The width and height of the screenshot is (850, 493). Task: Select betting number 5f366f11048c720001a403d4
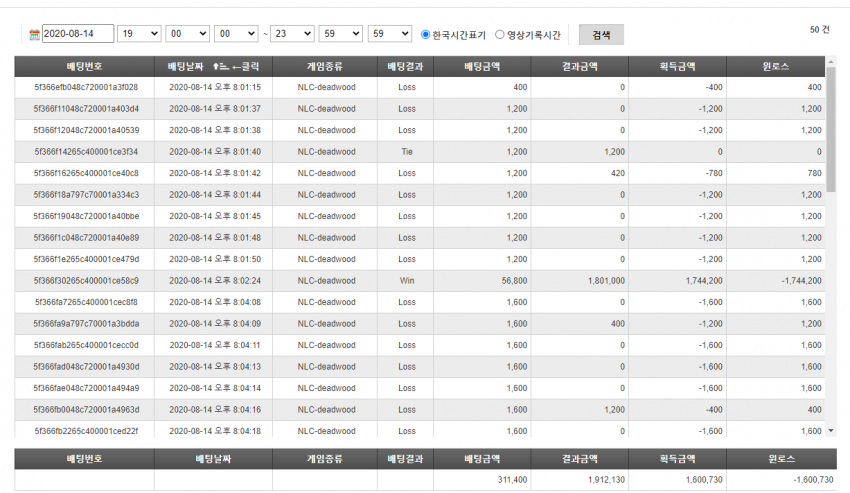coord(86,108)
